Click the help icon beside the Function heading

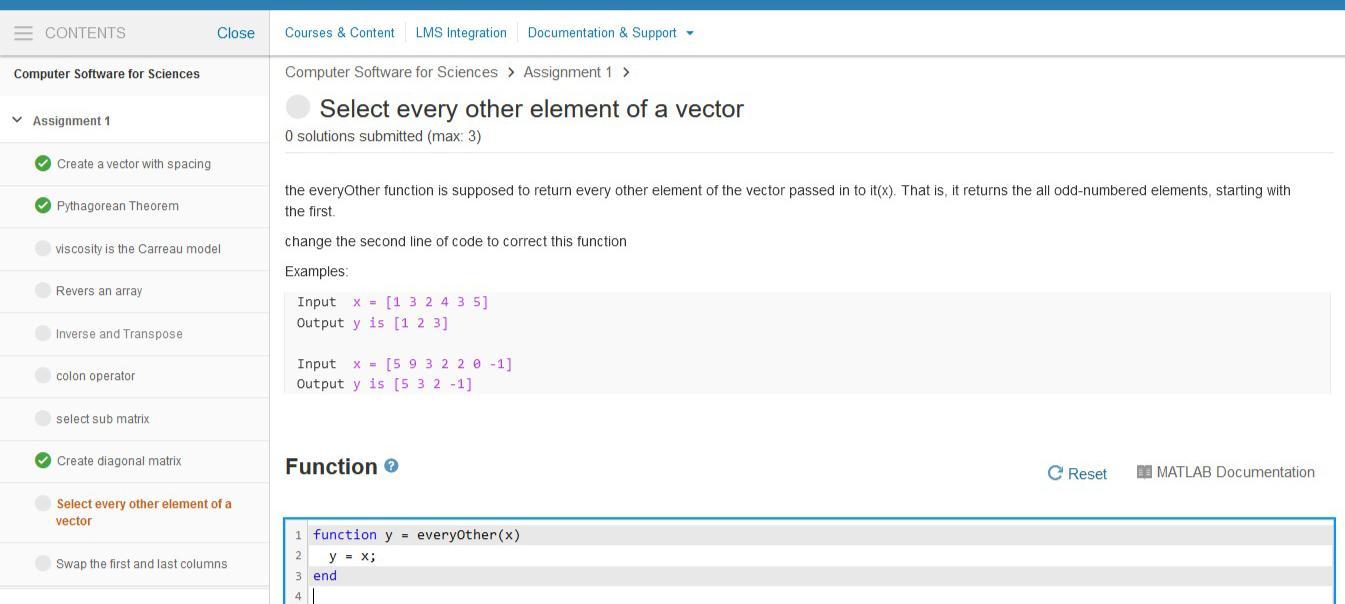click(x=390, y=465)
